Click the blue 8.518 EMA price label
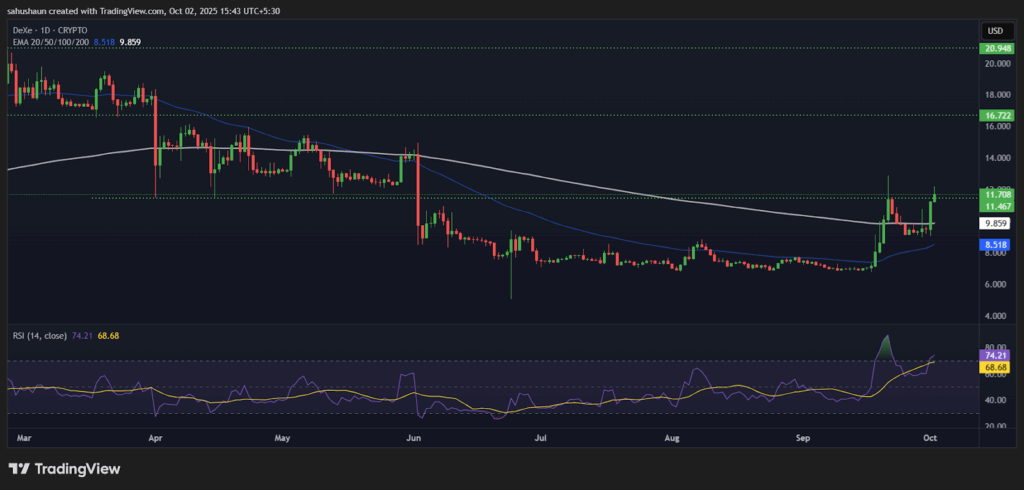Viewport: 1024px width, 490px height. click(x=995, y=245)
